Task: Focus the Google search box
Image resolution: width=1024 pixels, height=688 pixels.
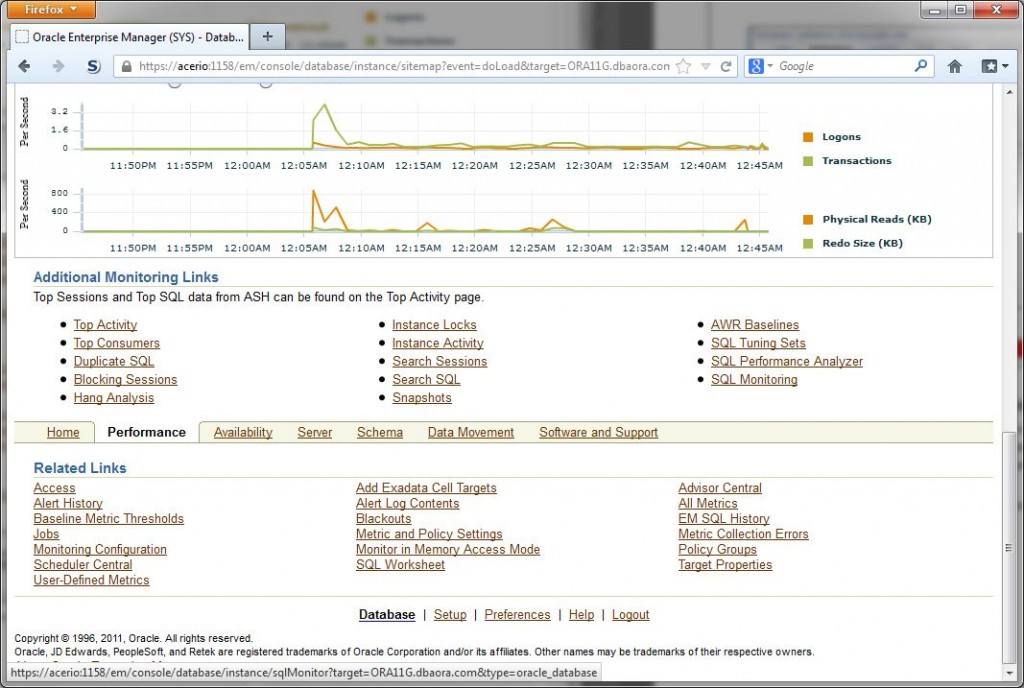Action: 844,66
